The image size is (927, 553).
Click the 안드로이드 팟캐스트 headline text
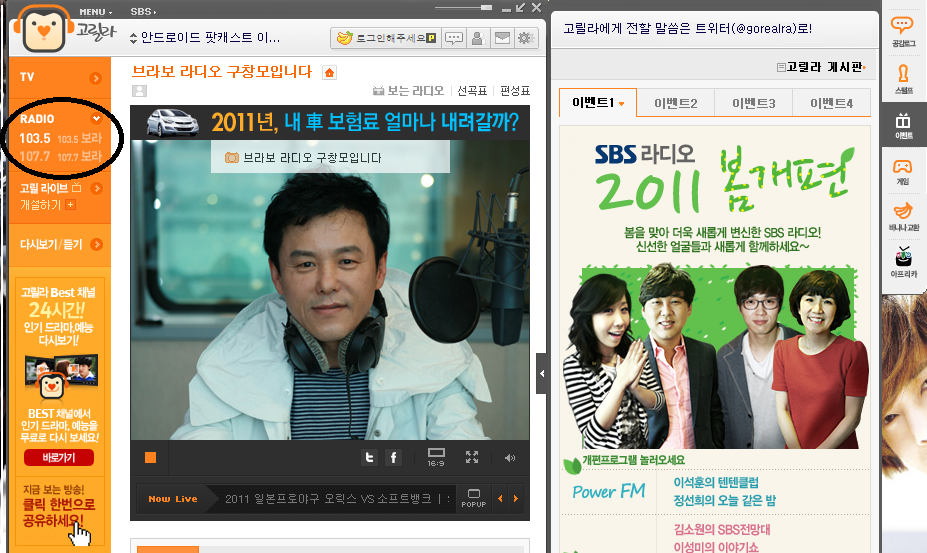pos(210,38)
